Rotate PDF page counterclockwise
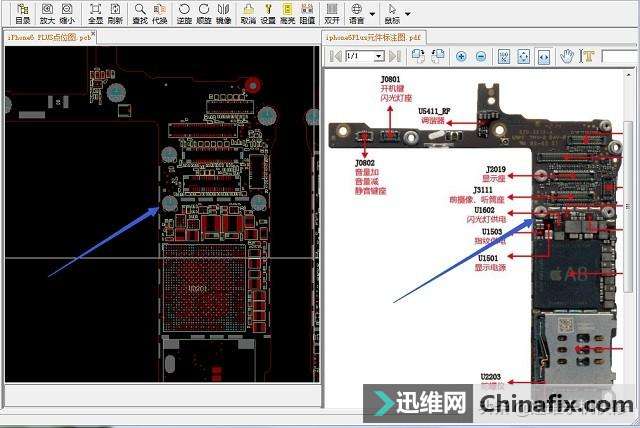This screenshot has height=428, width=640. pyautogui.click(x=438, y=56)
